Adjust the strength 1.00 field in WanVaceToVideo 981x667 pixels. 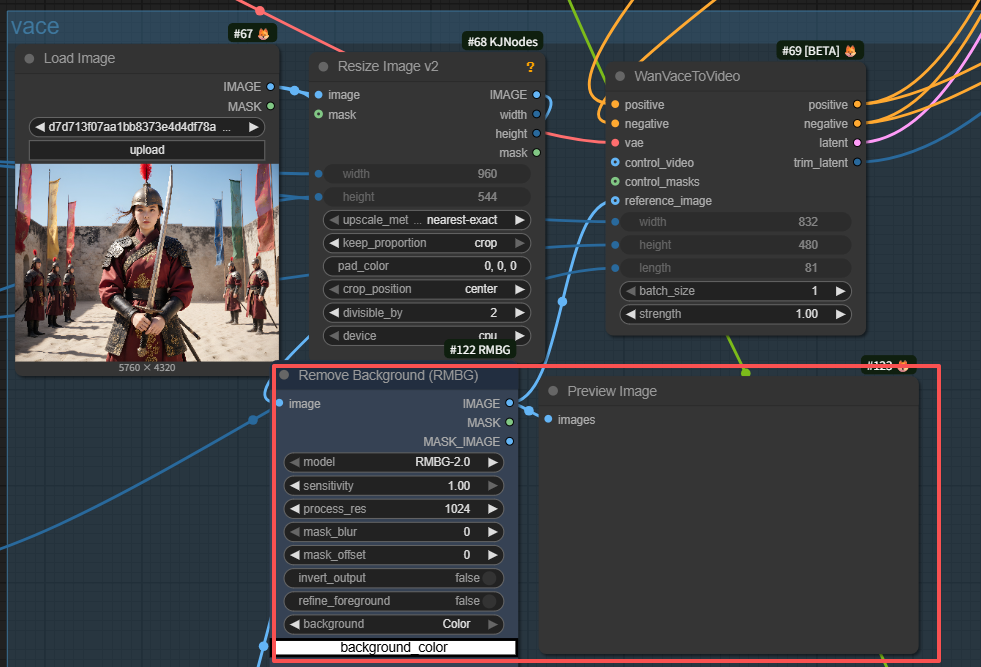pos(735,314)
